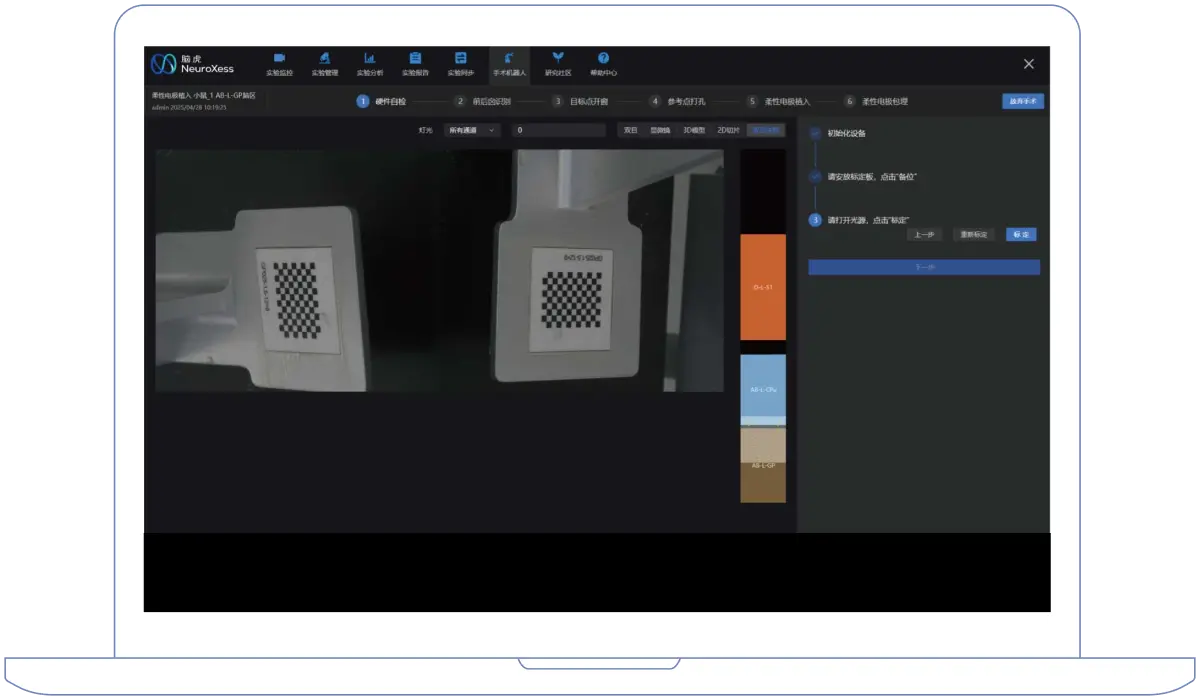Select the highlighted last view mode button
Image resolution: width=1200 pixels, height=700 pixels.
[x=767, y=130]
